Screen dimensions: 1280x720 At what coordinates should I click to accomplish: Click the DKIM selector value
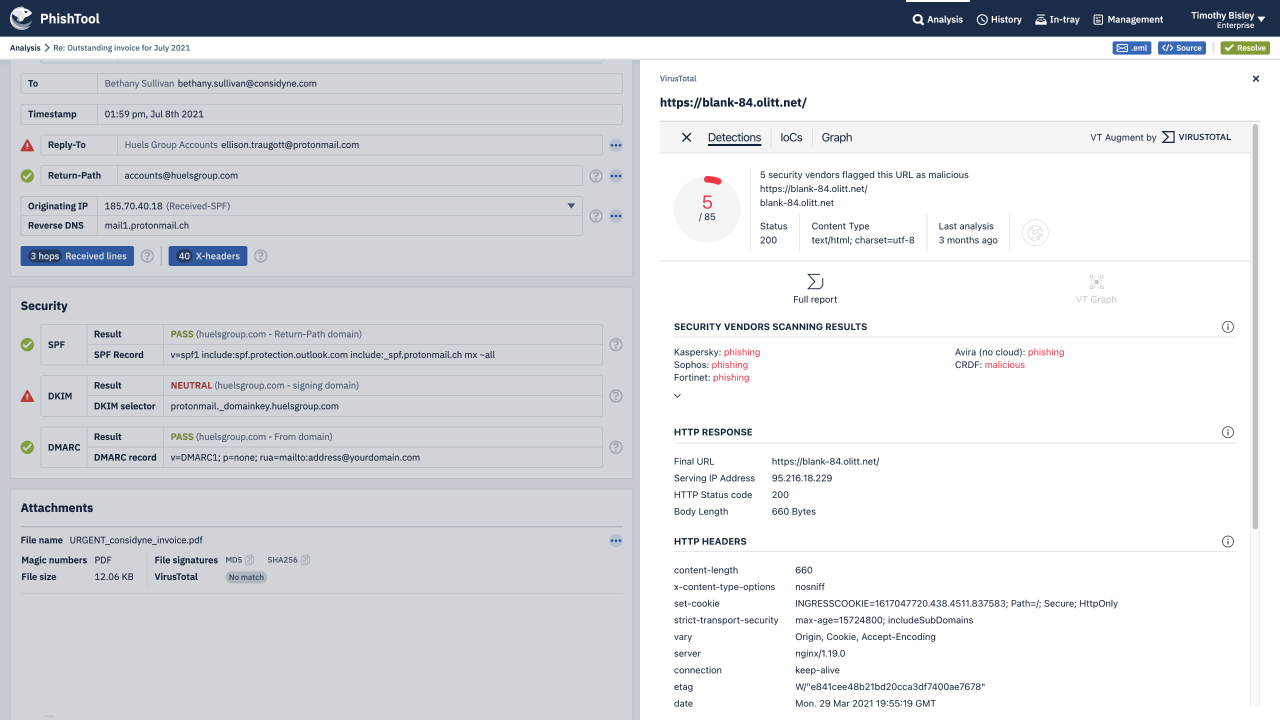click(x=255, y=406)
